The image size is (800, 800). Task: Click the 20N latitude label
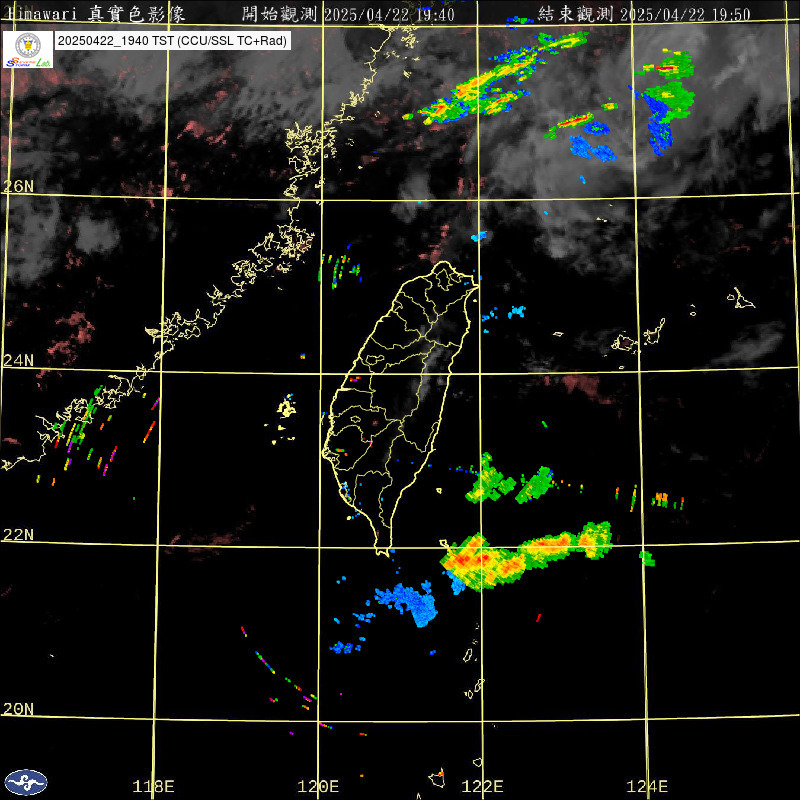18,709
